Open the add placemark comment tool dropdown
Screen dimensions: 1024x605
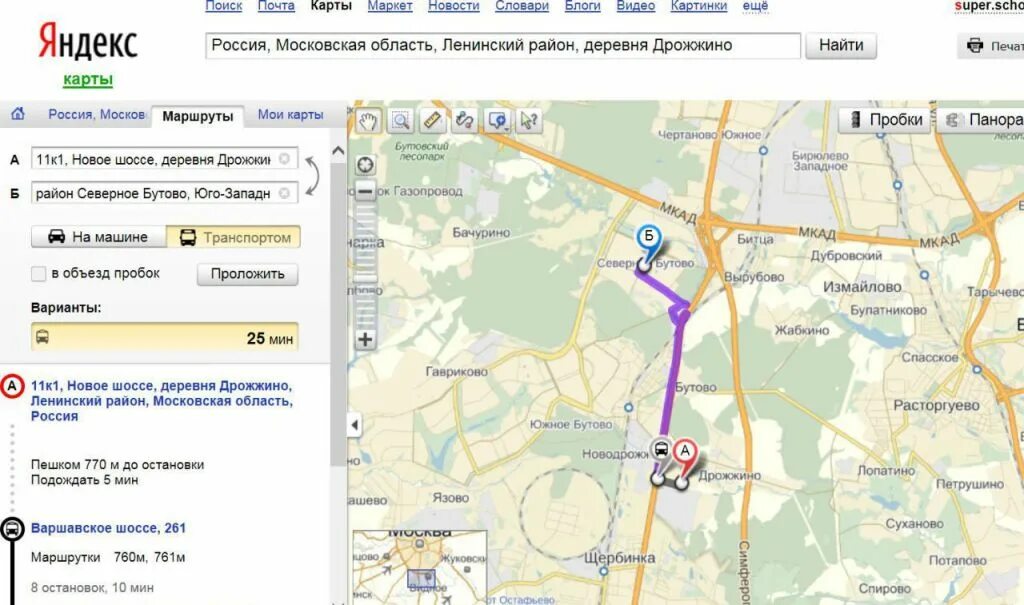click(498, 121)
